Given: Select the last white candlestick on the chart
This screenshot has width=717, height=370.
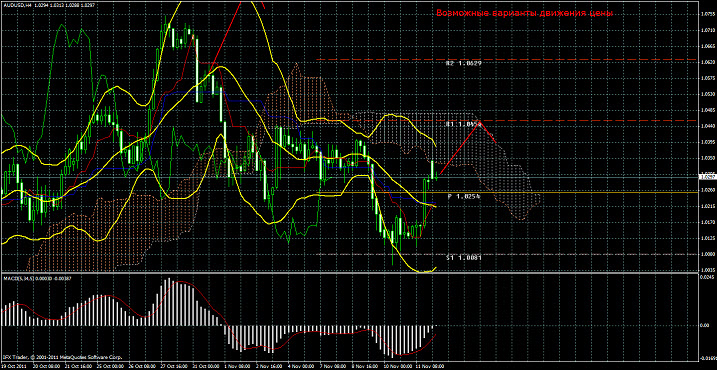Looking at the screenshot, I should (433, 170).
